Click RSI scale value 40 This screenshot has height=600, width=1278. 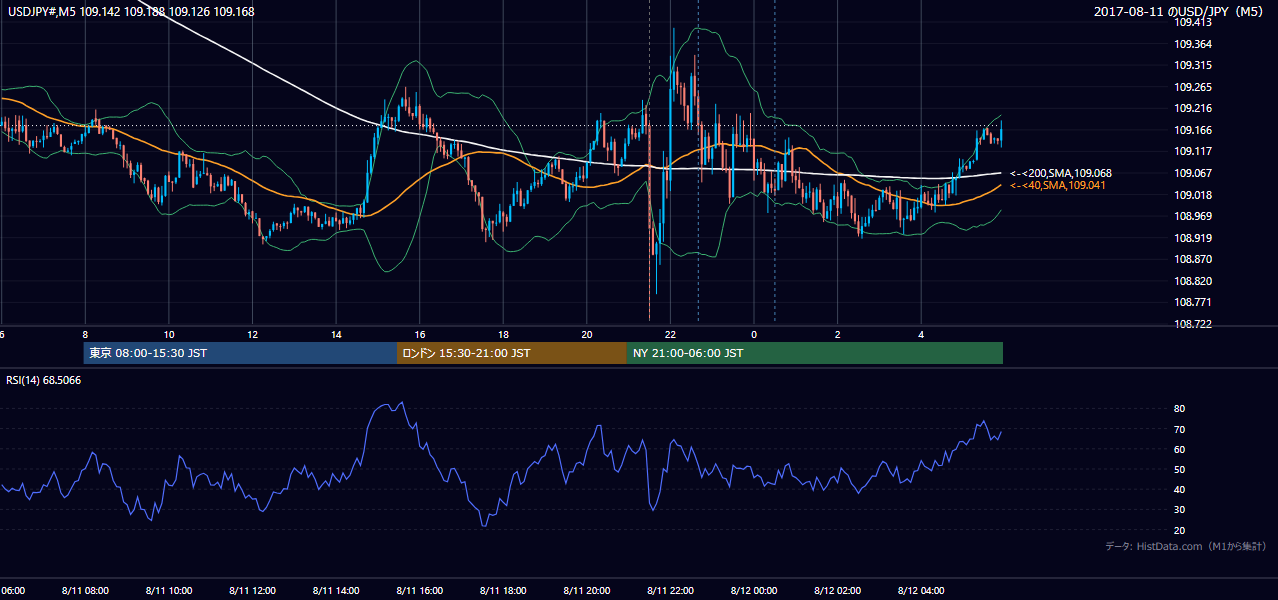click(x=1180, y=490)
